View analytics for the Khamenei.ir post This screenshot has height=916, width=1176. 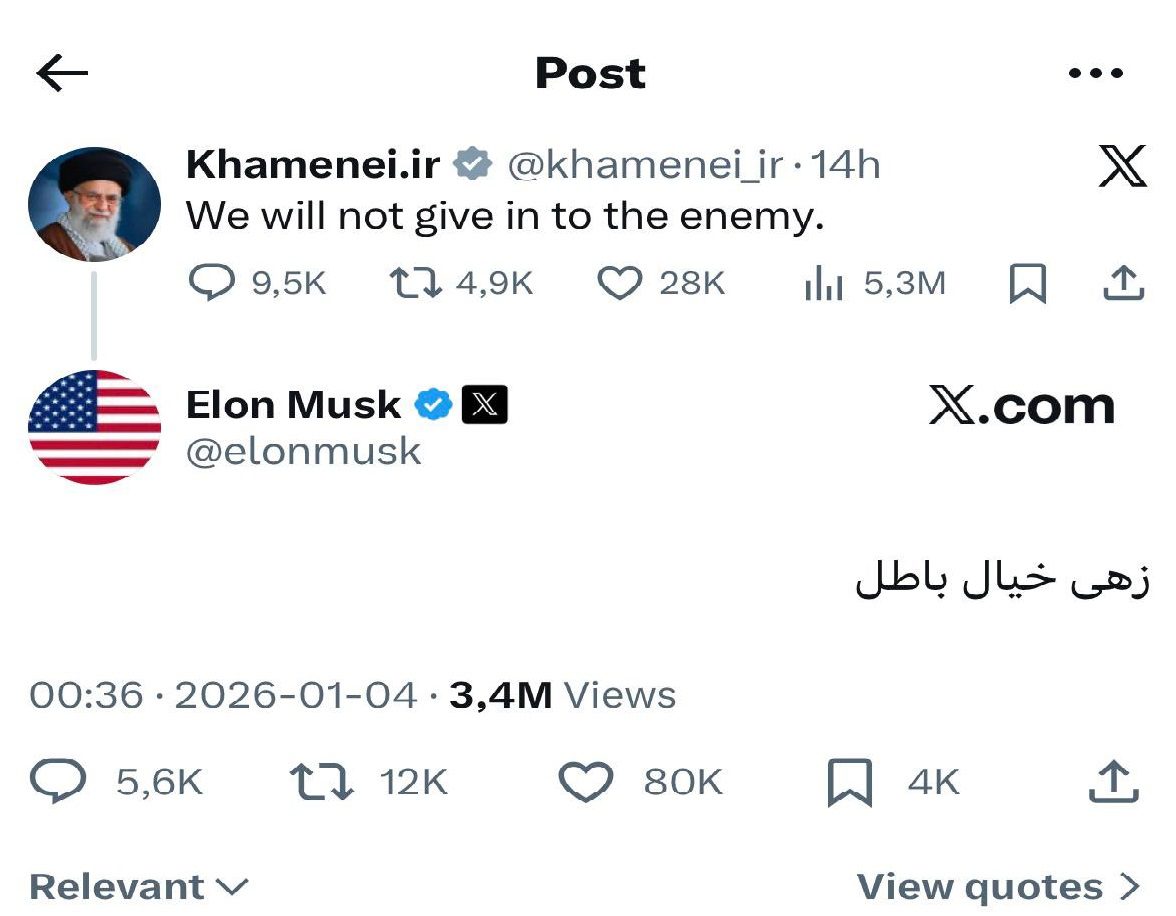click(x=824, y=284)
